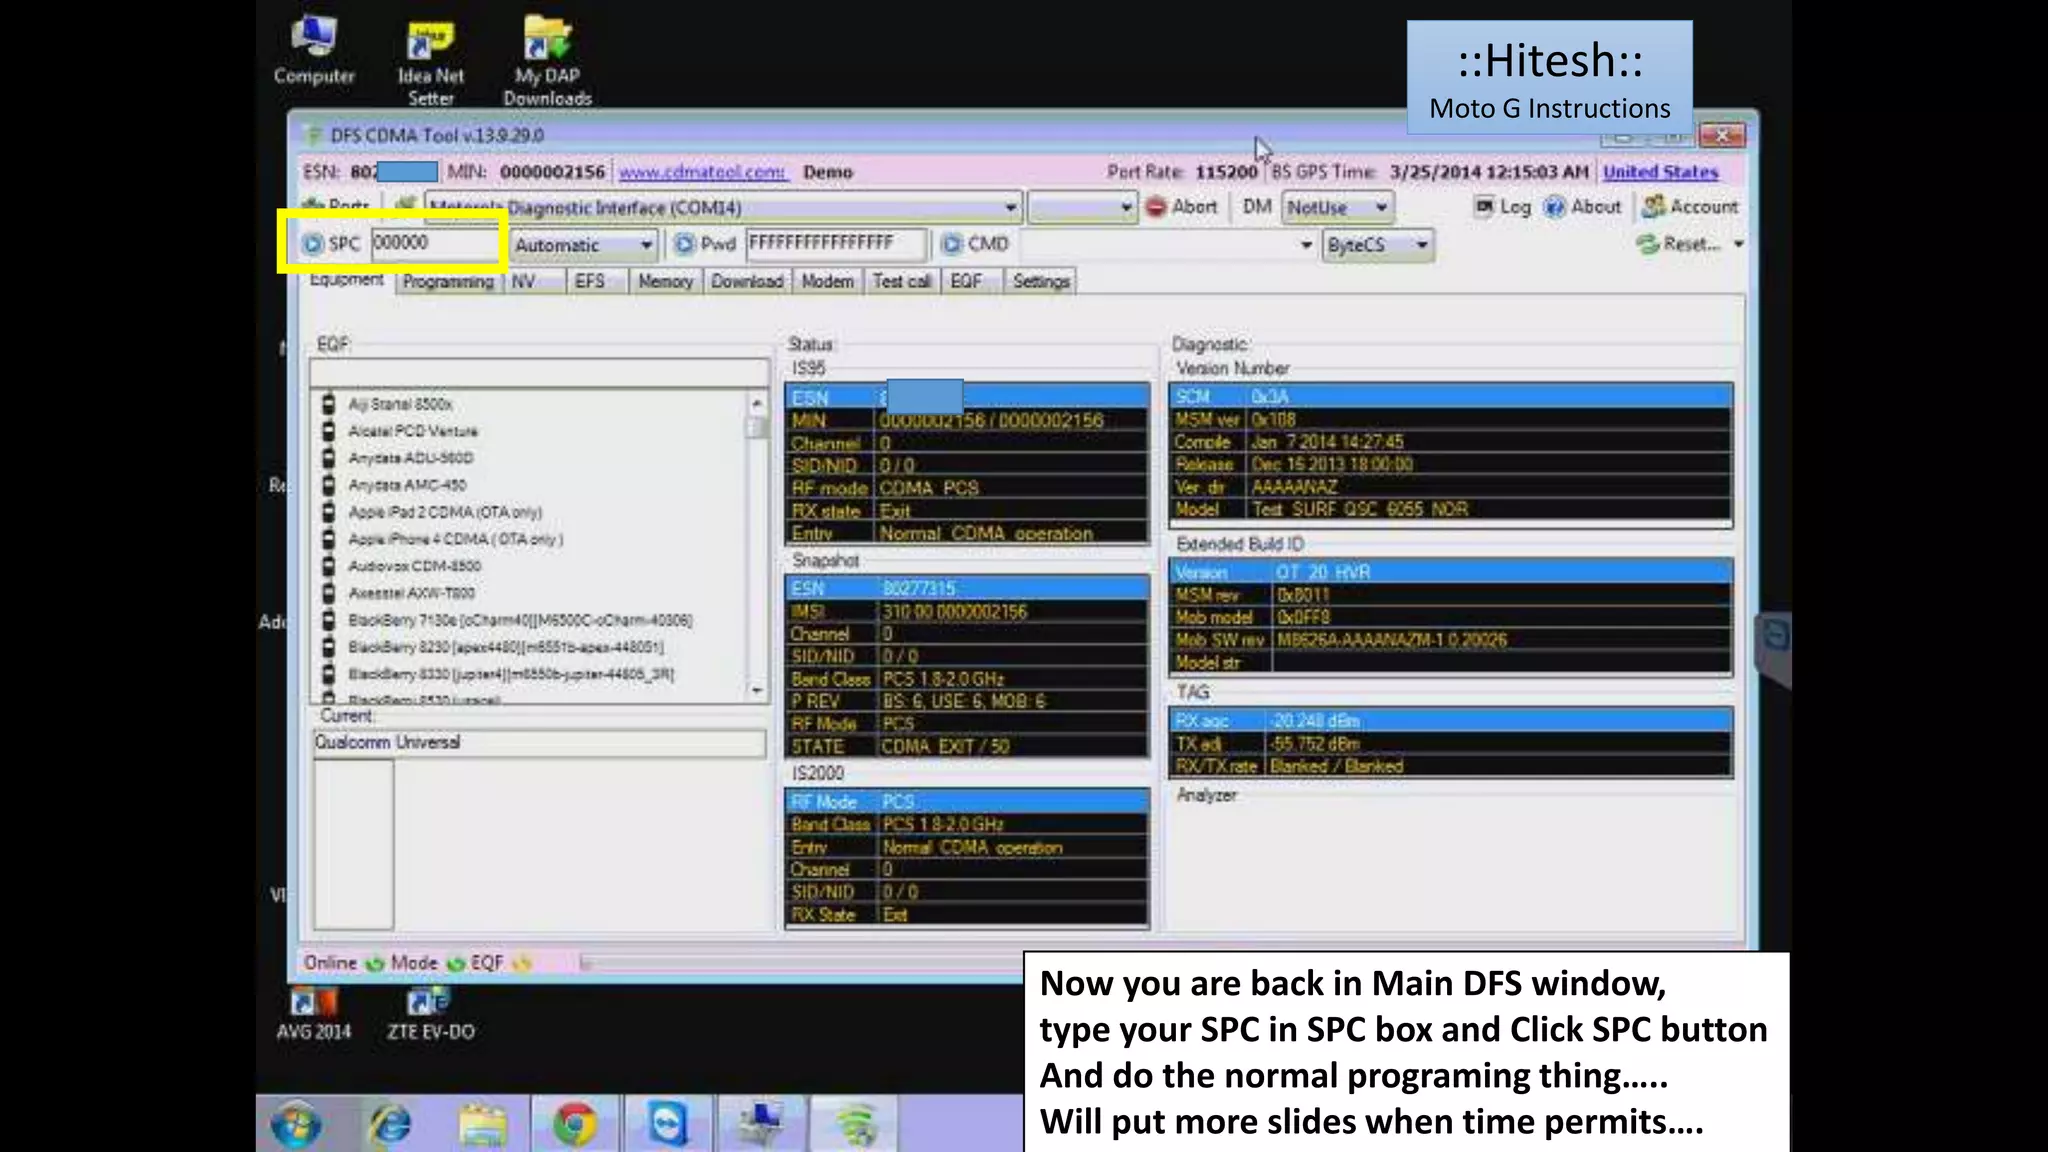Screen dimensions: 2048x1152
Task: Select the Equipment tab
Action: [x=346, y=280]
